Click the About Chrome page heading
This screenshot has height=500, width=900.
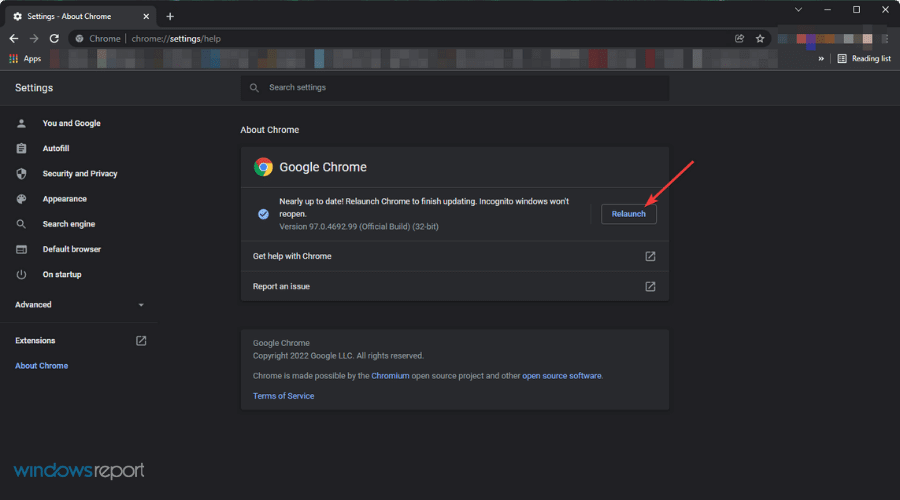click(270, 130)
